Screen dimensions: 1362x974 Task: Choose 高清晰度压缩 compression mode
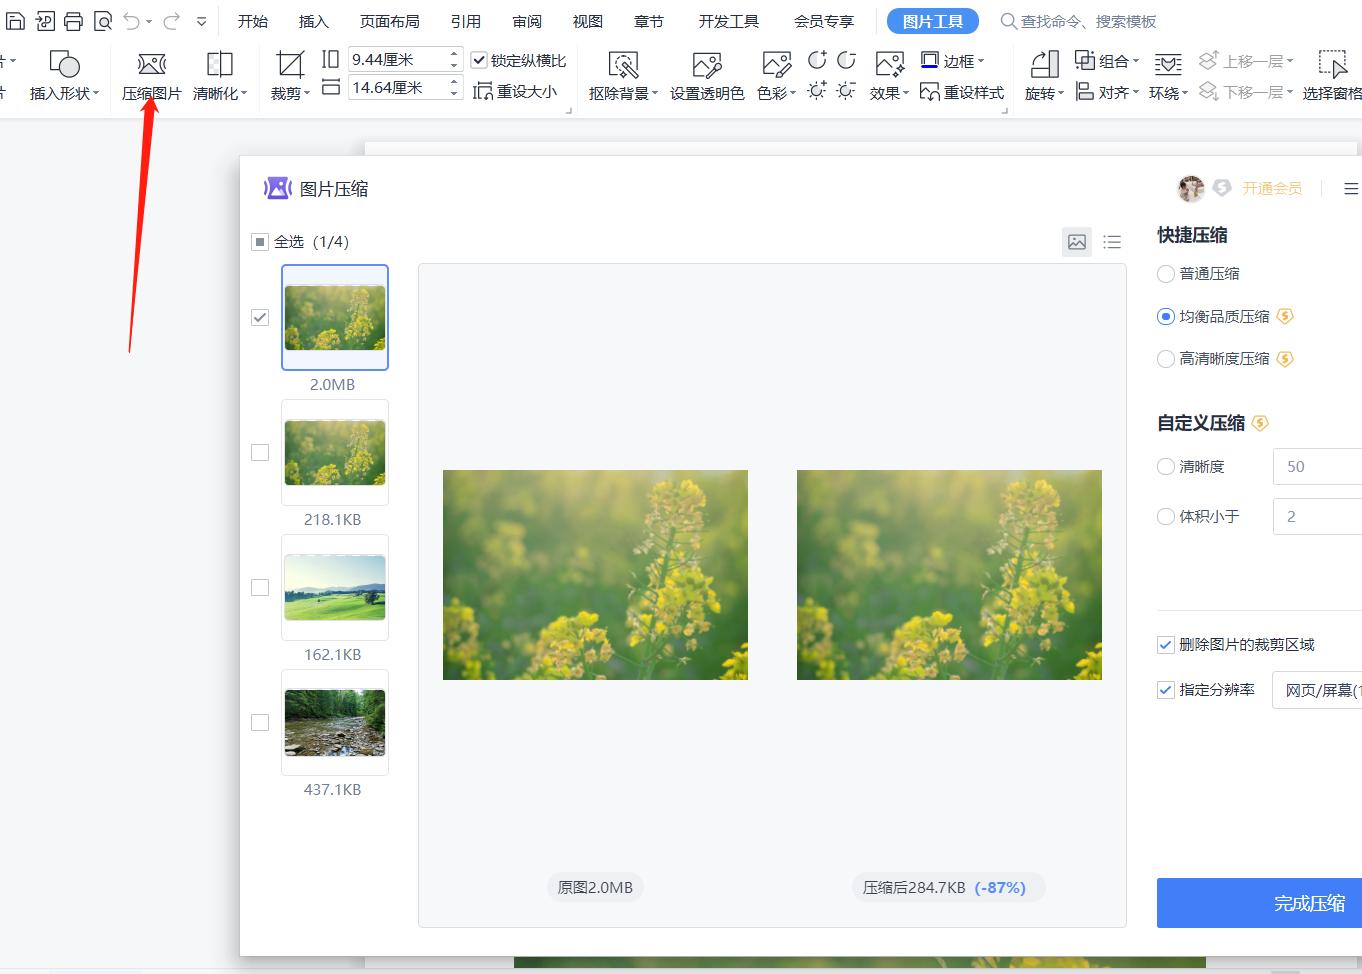tap(1165, 358)
